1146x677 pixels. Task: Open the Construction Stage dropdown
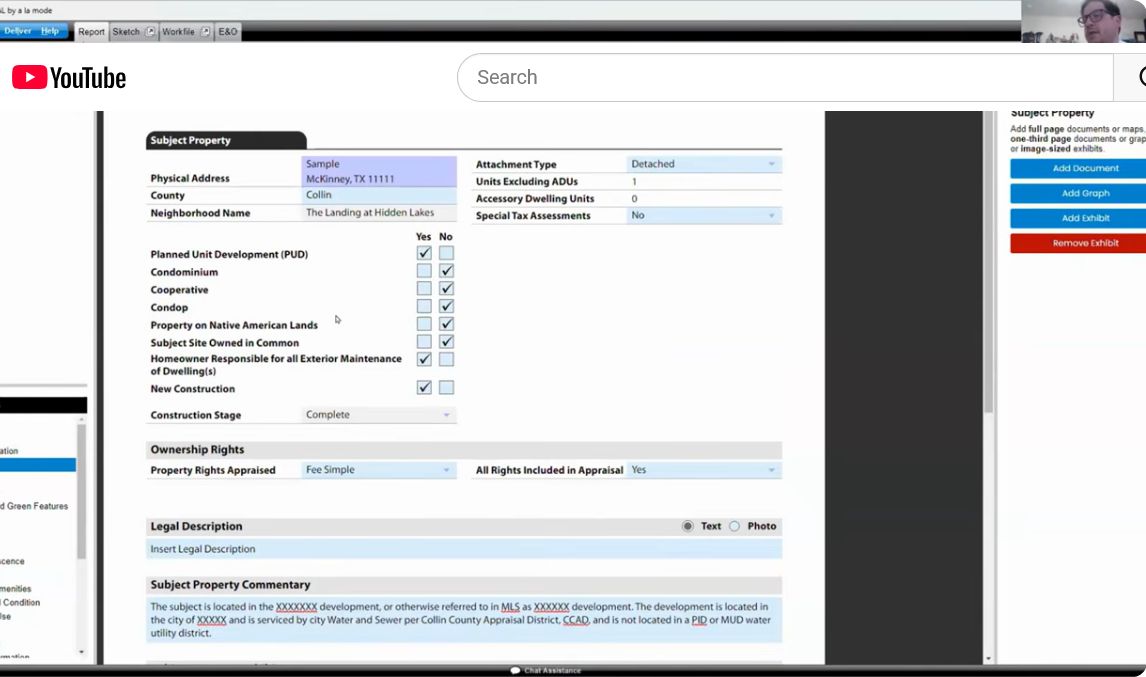(x=379, y=415)
